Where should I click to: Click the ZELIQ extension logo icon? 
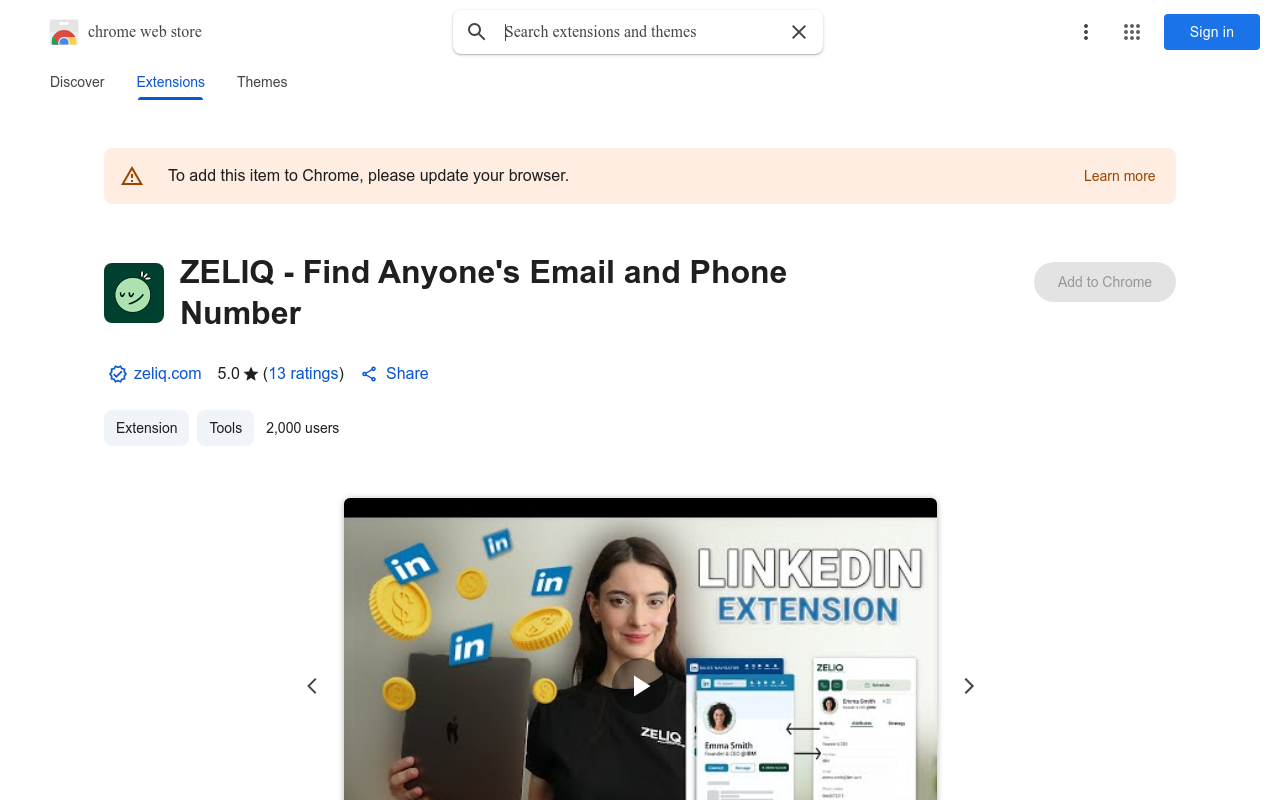(134, 293)
